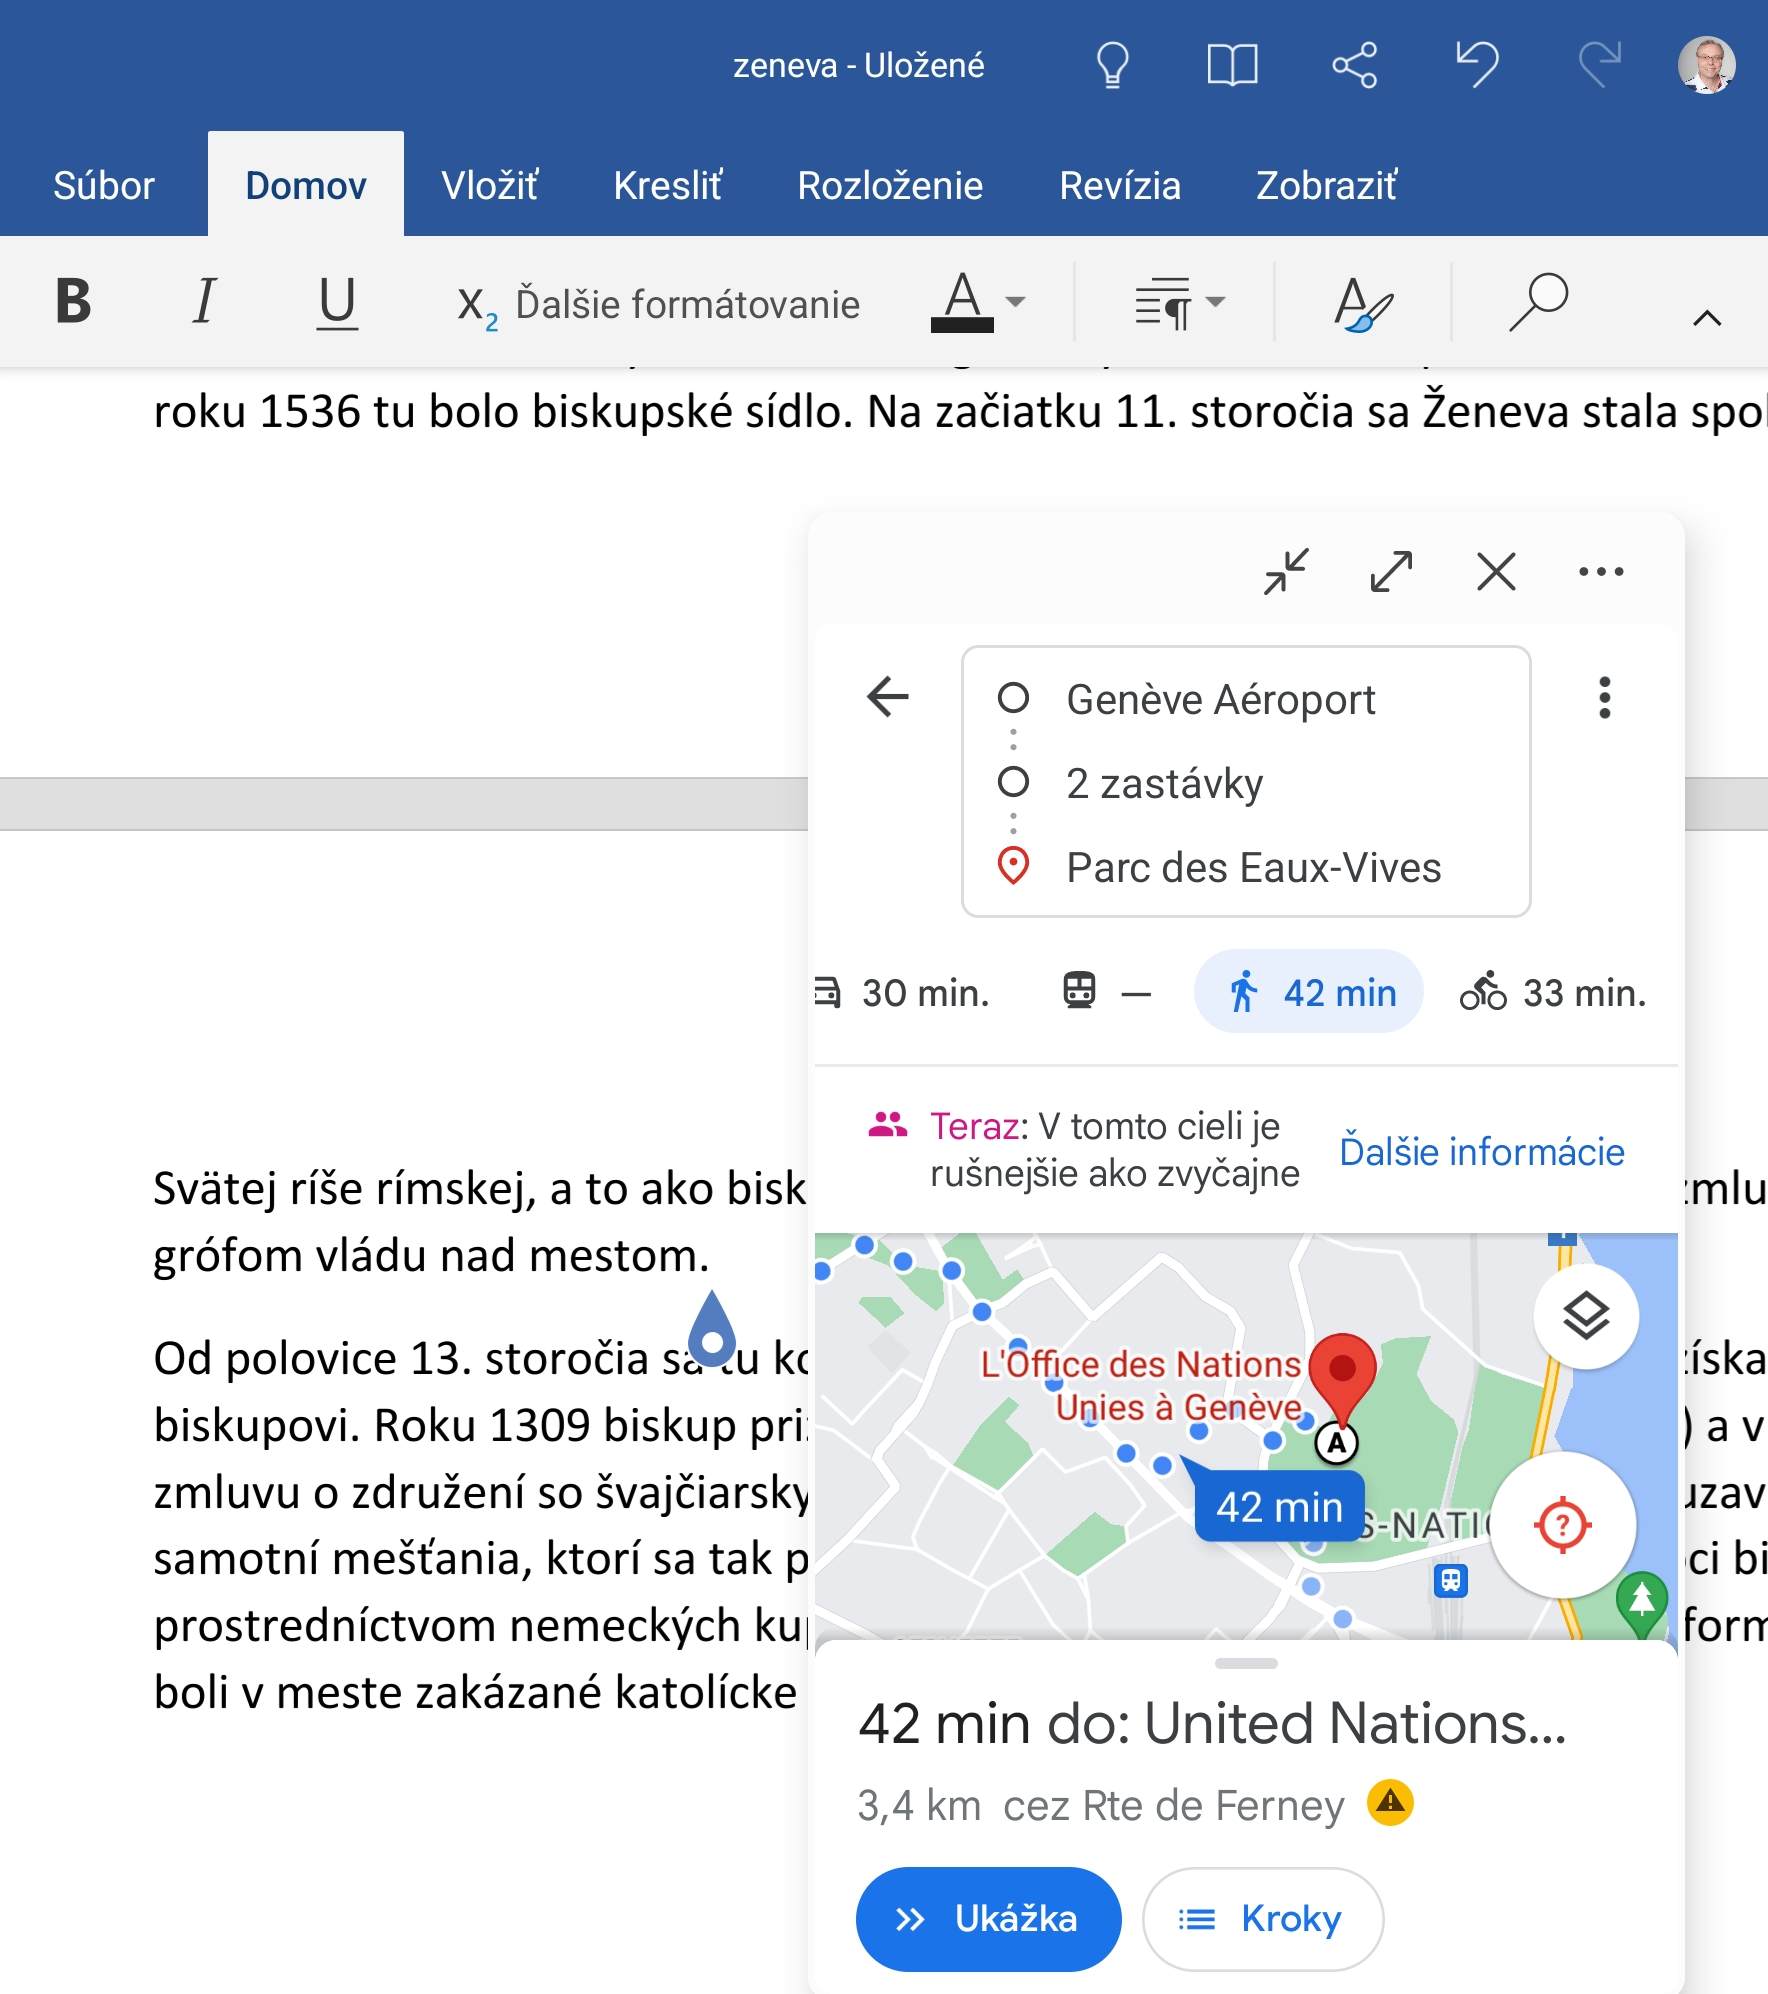
Task: Expand the font color dropdown arrow
Action: [x=1016, y=302]
